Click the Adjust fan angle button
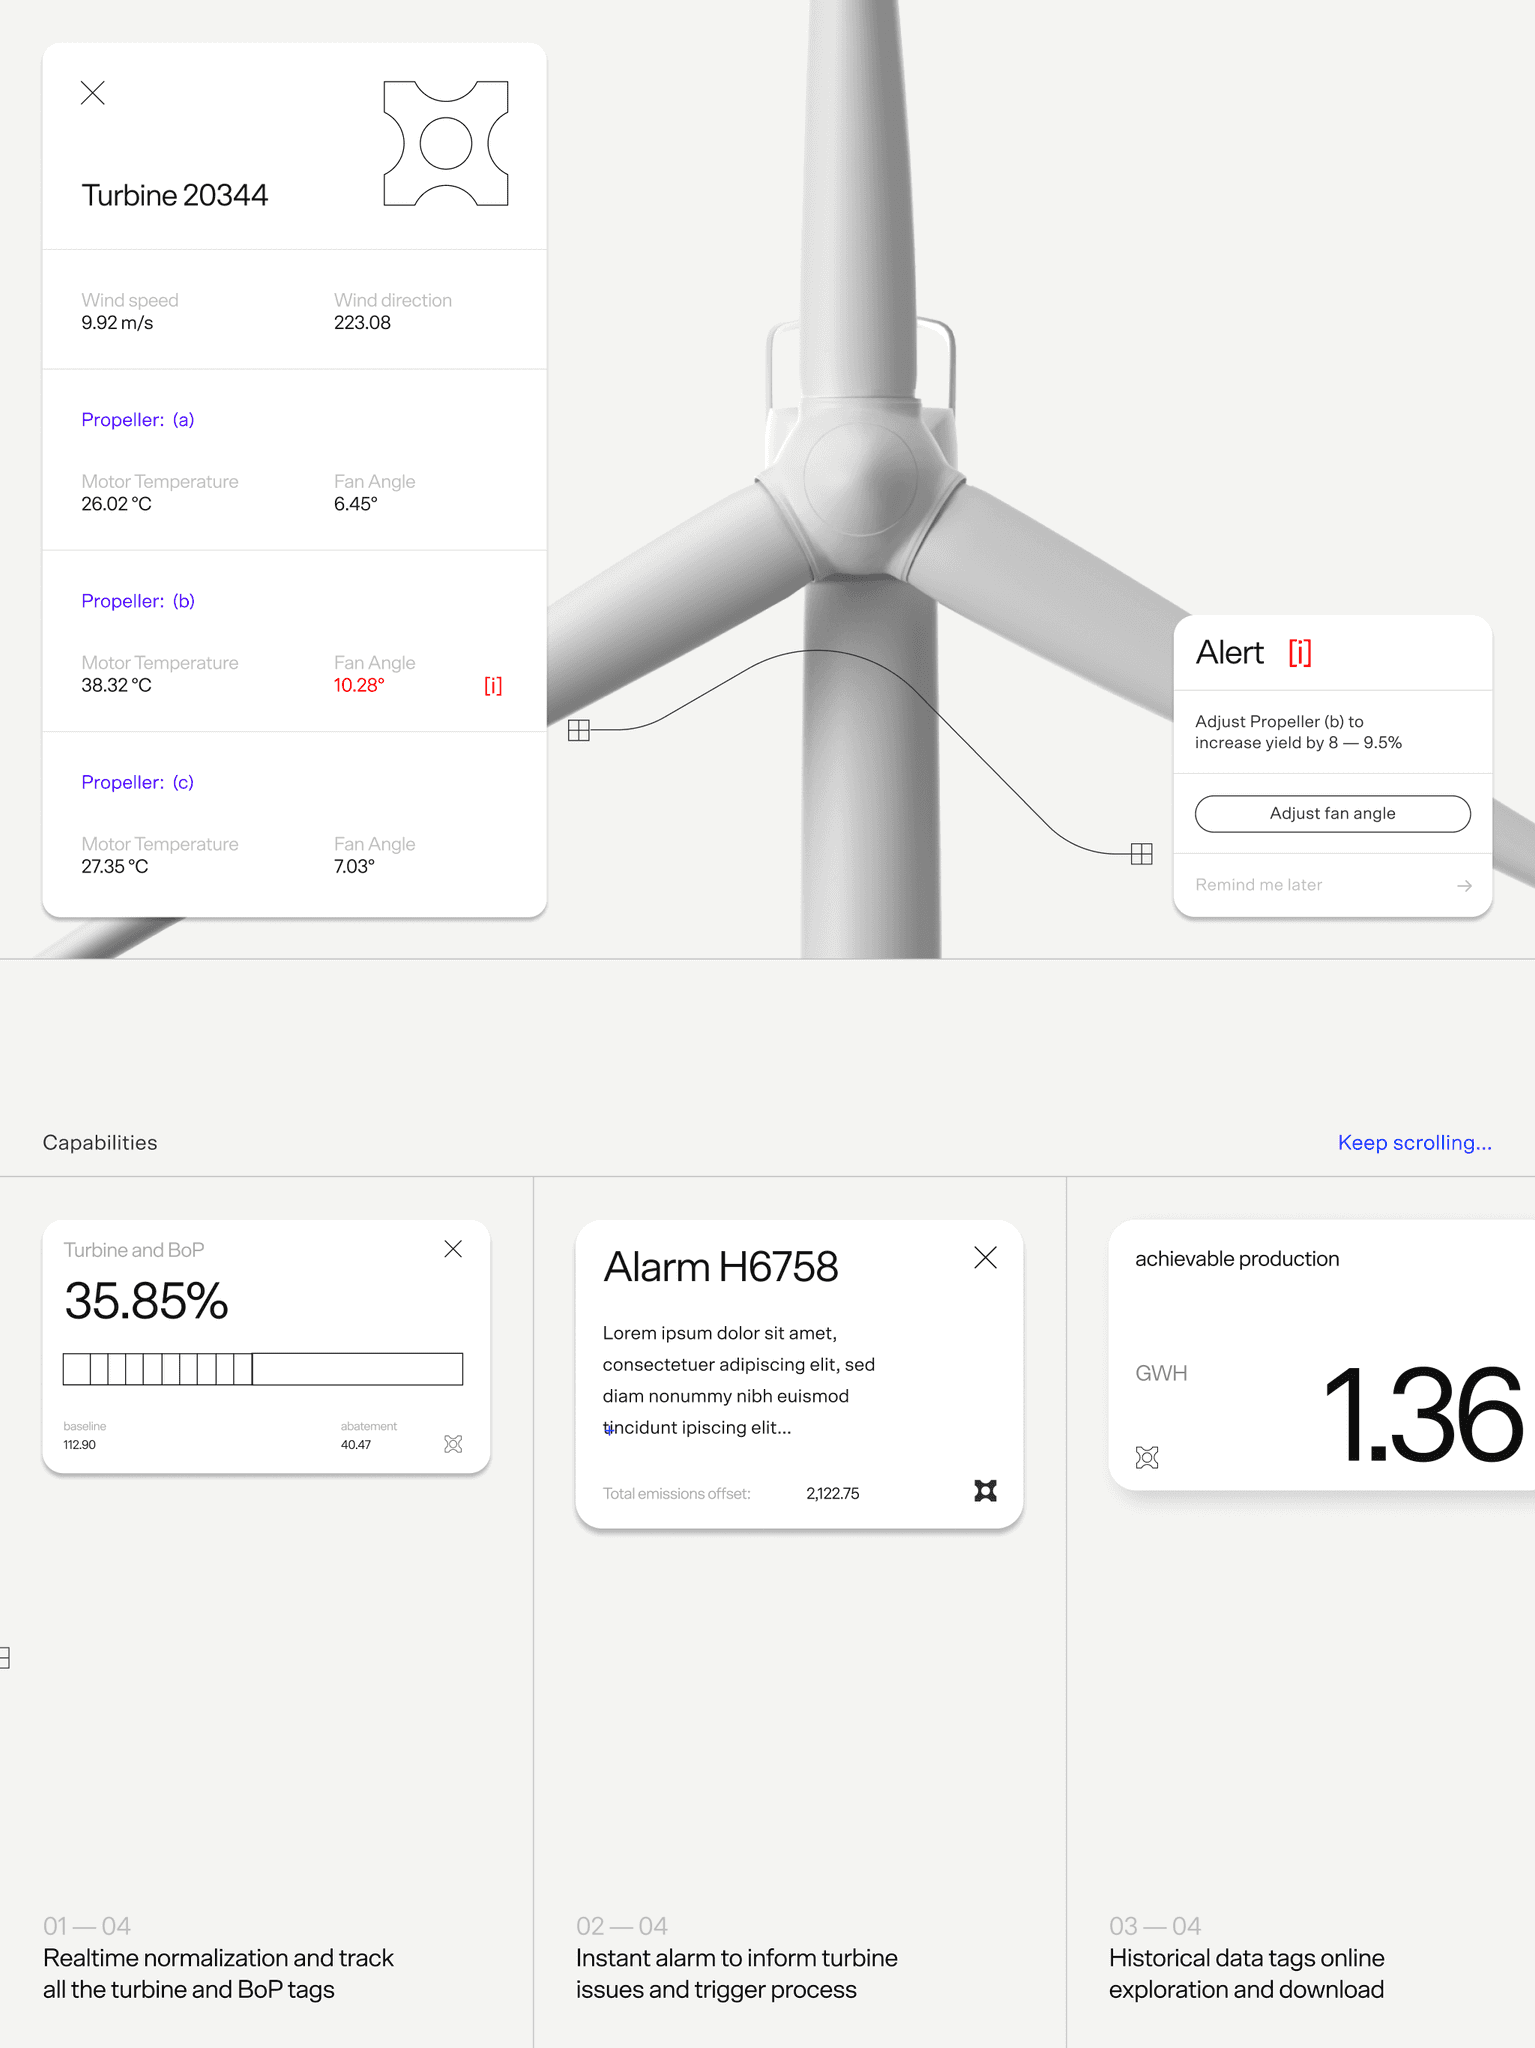The image size is (1535, 2048). click(x=1332, y=813)
